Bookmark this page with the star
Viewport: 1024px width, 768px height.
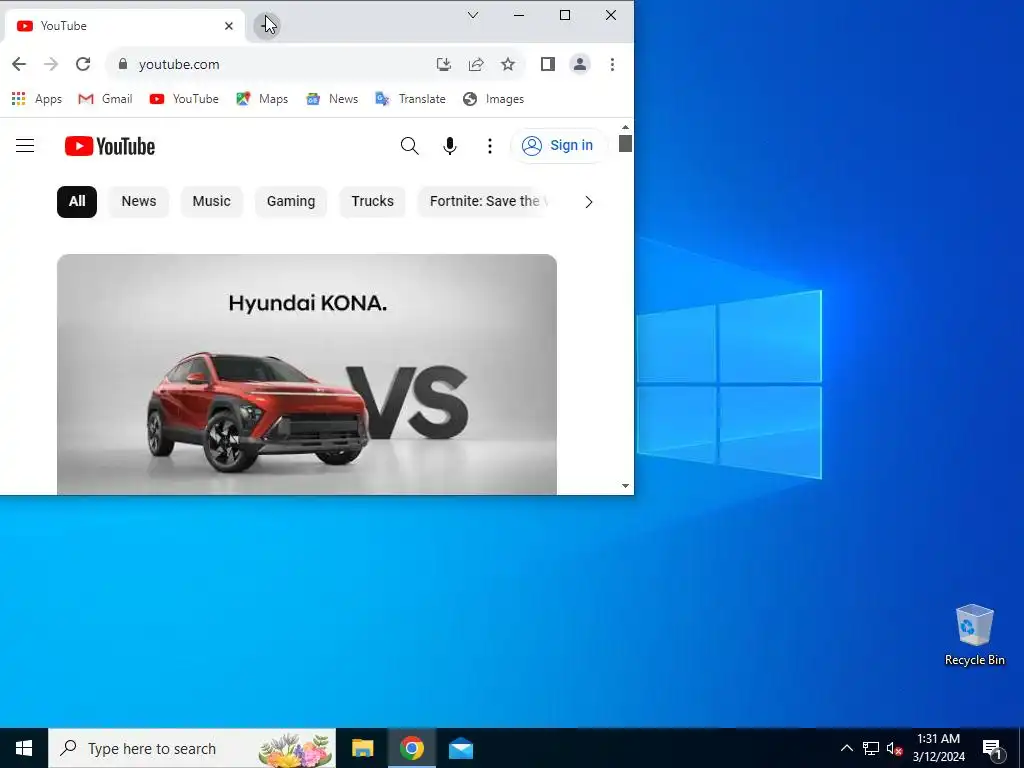point(508,64)
